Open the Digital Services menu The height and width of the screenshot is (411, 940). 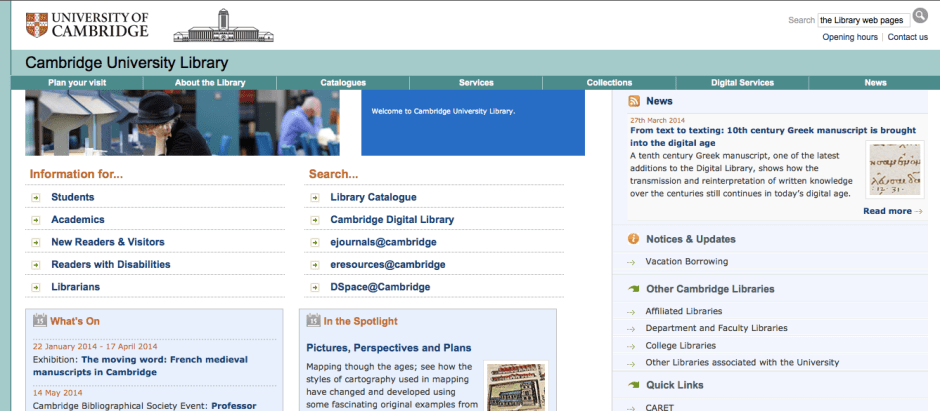pos(742,83)
